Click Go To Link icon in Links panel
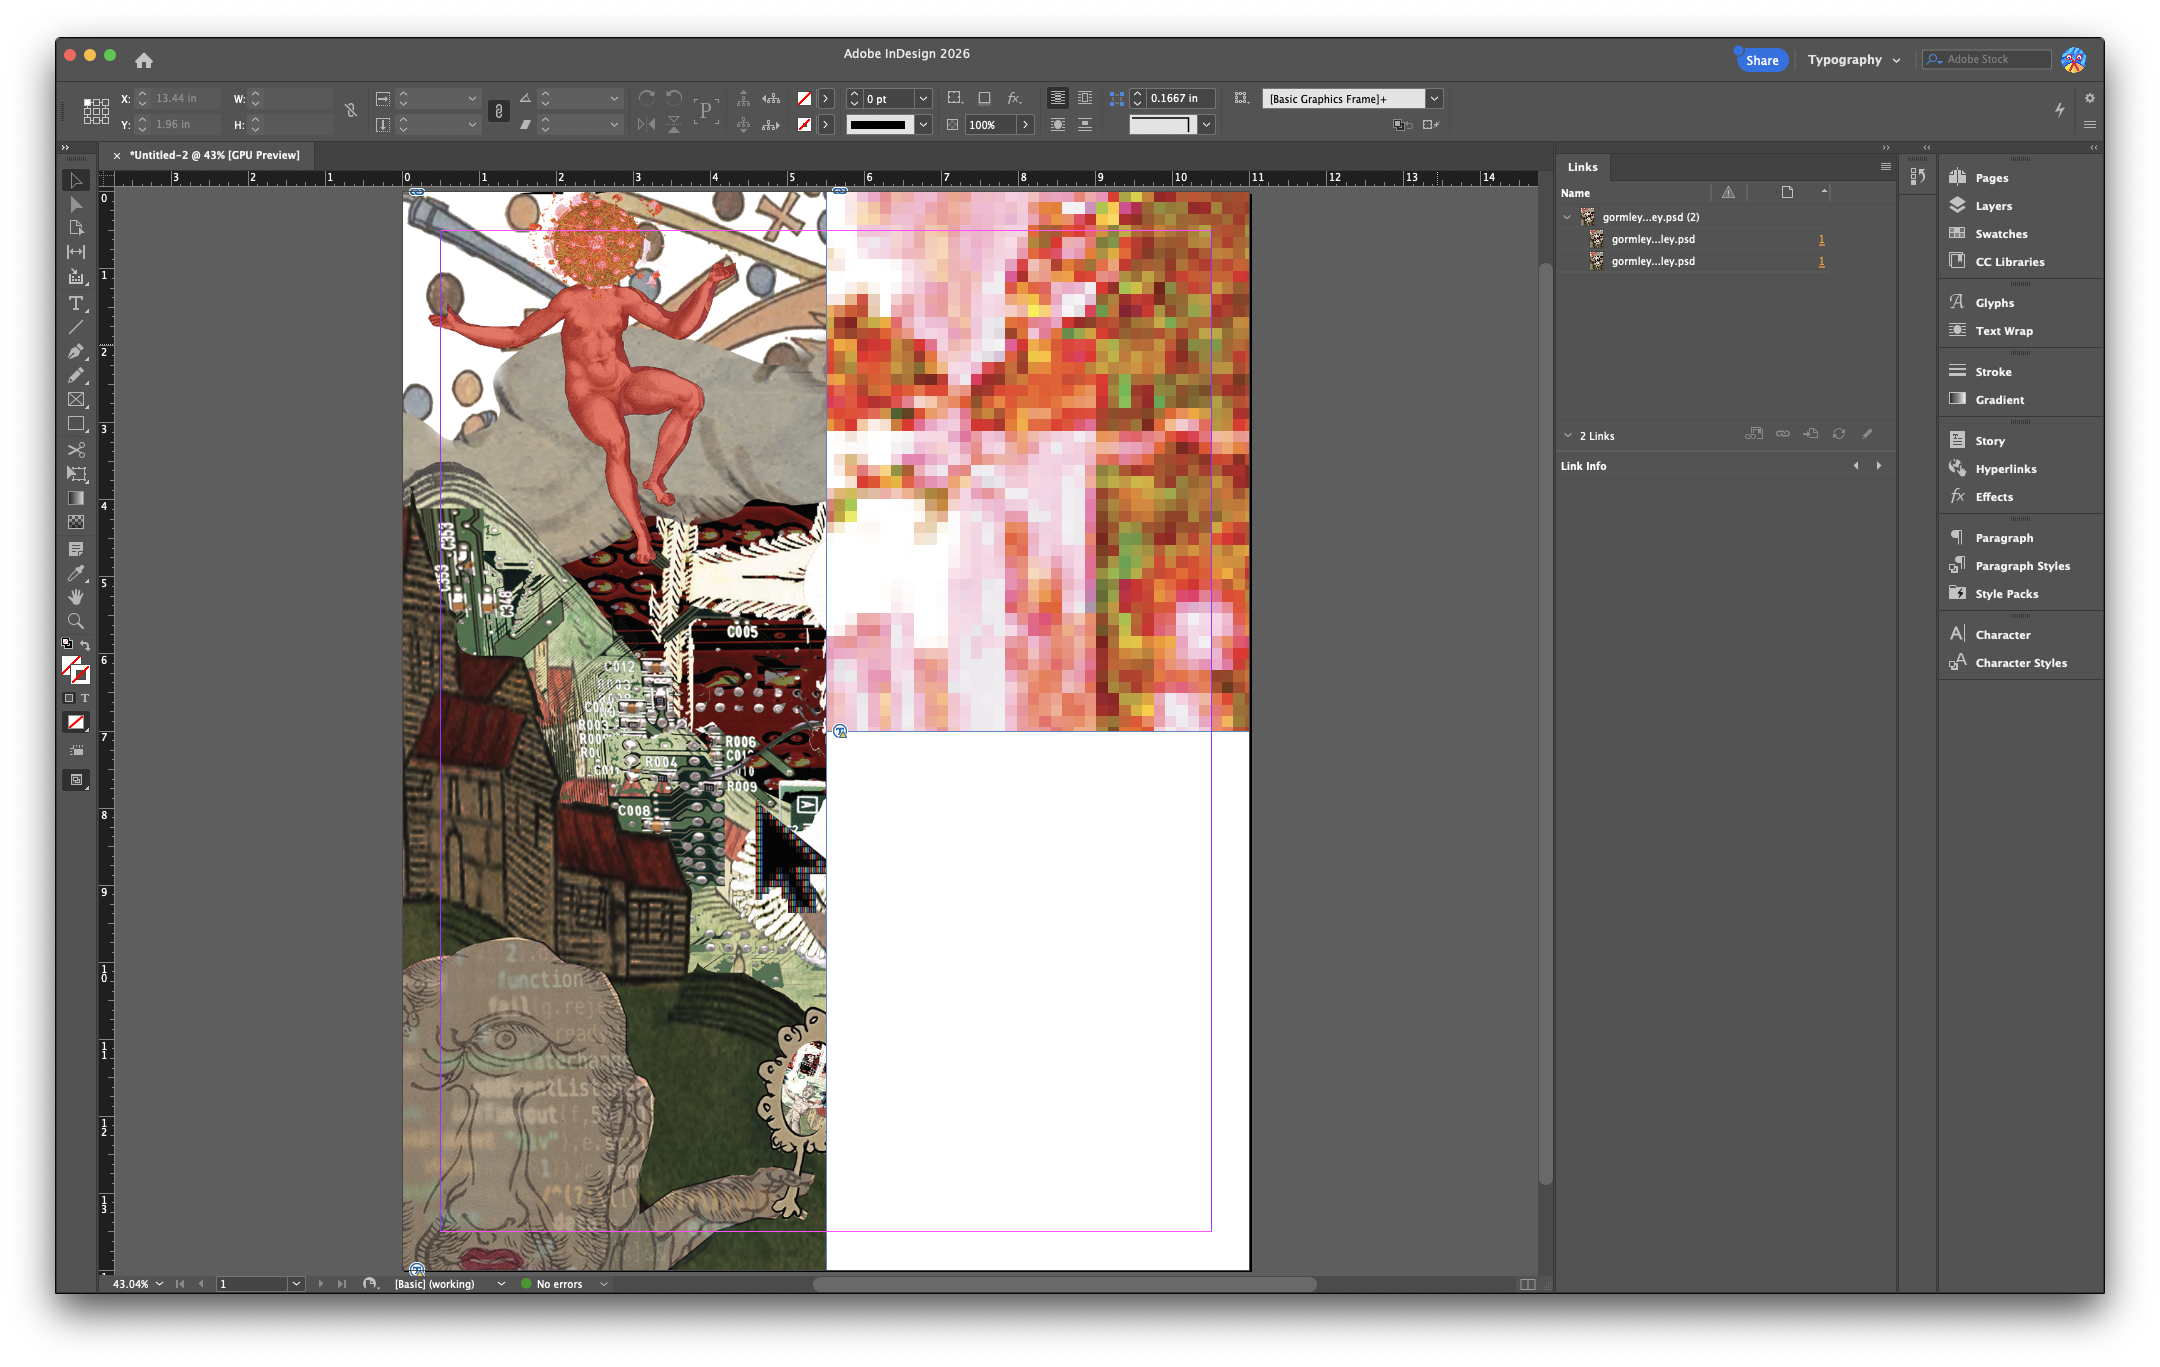Viewport: 2160px width, 1367px height. (x=1811, y=434)
